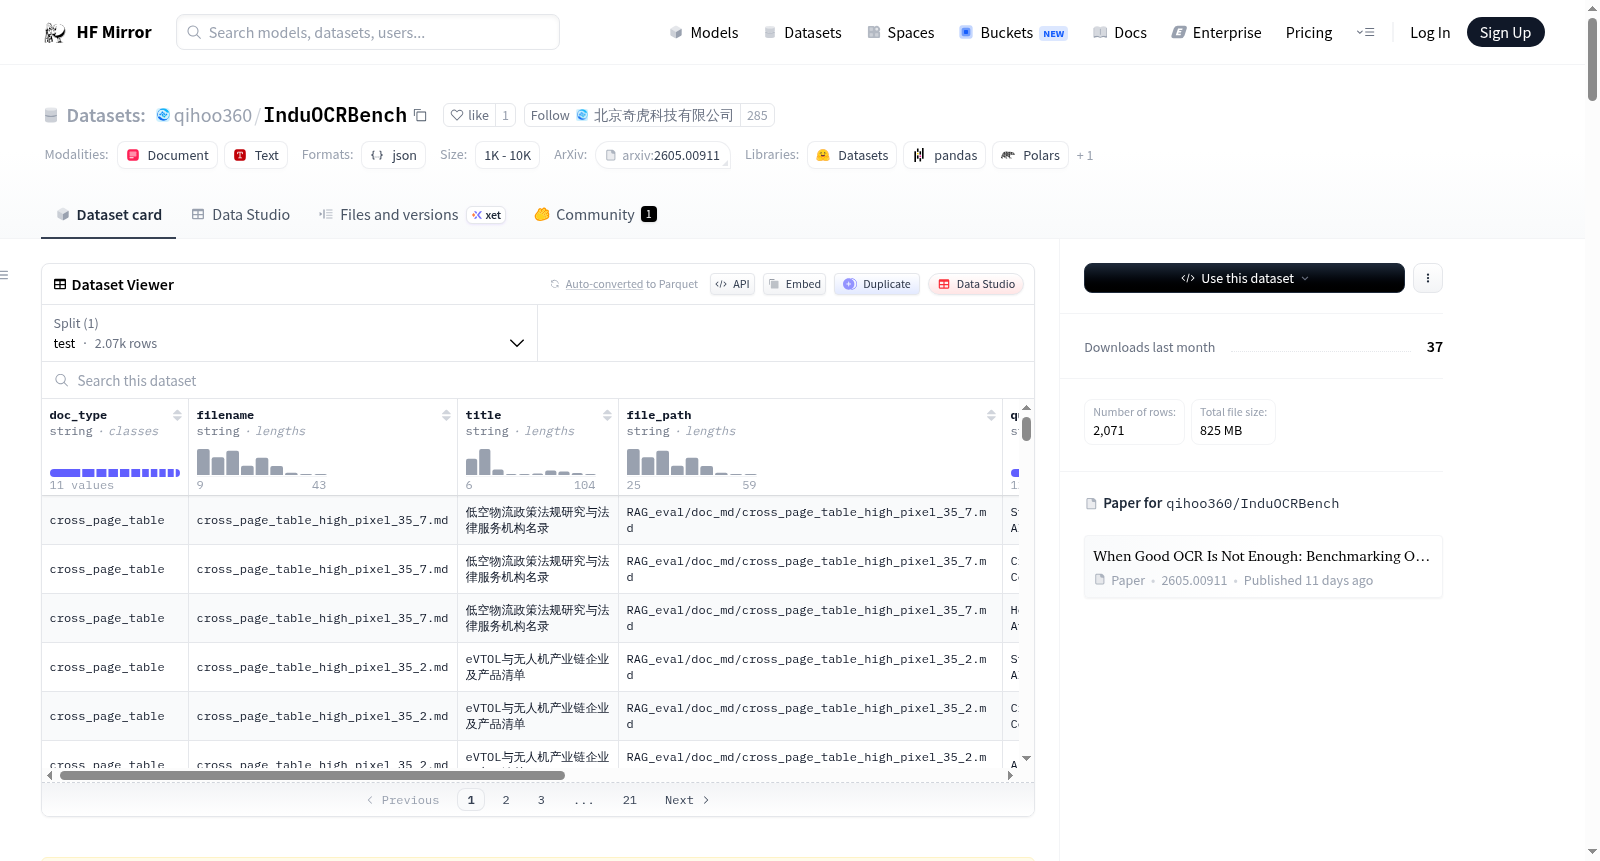Sort the doc_type column
Viewport: 1600px width, 861px height.
coord(177,415)
